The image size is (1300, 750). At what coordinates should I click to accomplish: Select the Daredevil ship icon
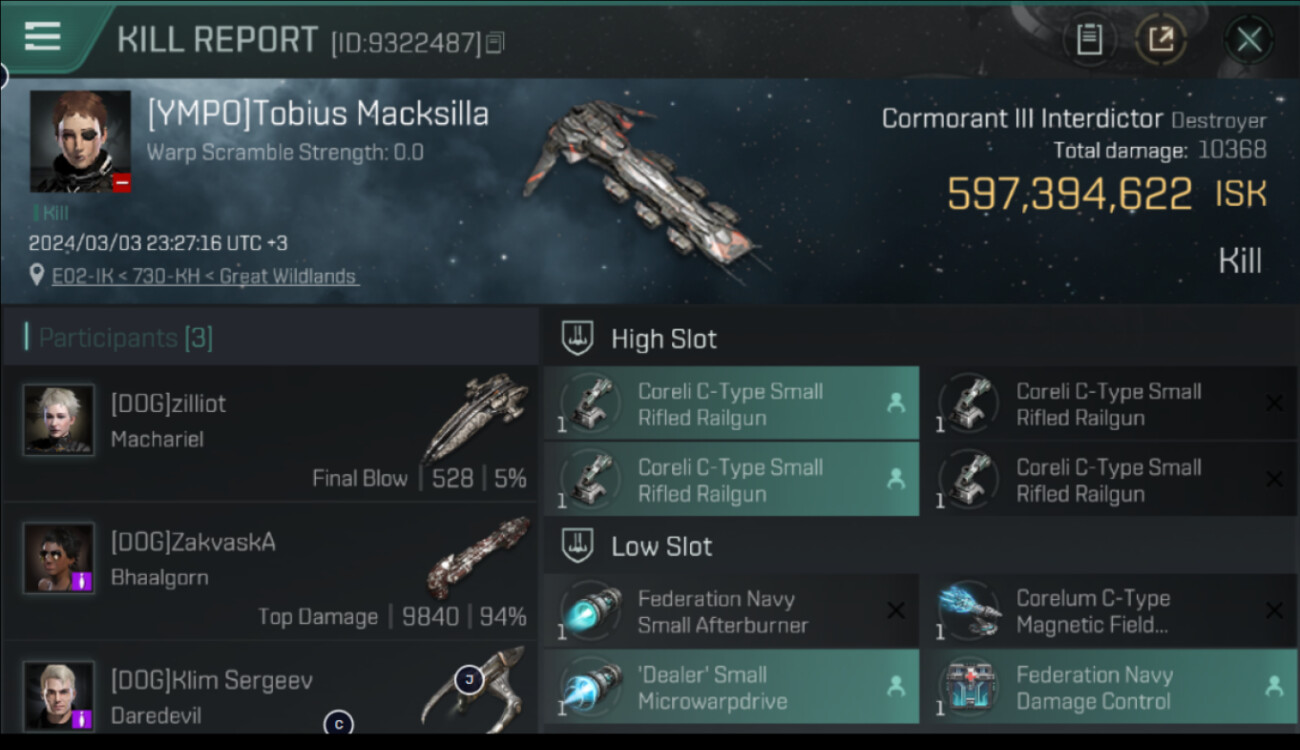[472, 688]
